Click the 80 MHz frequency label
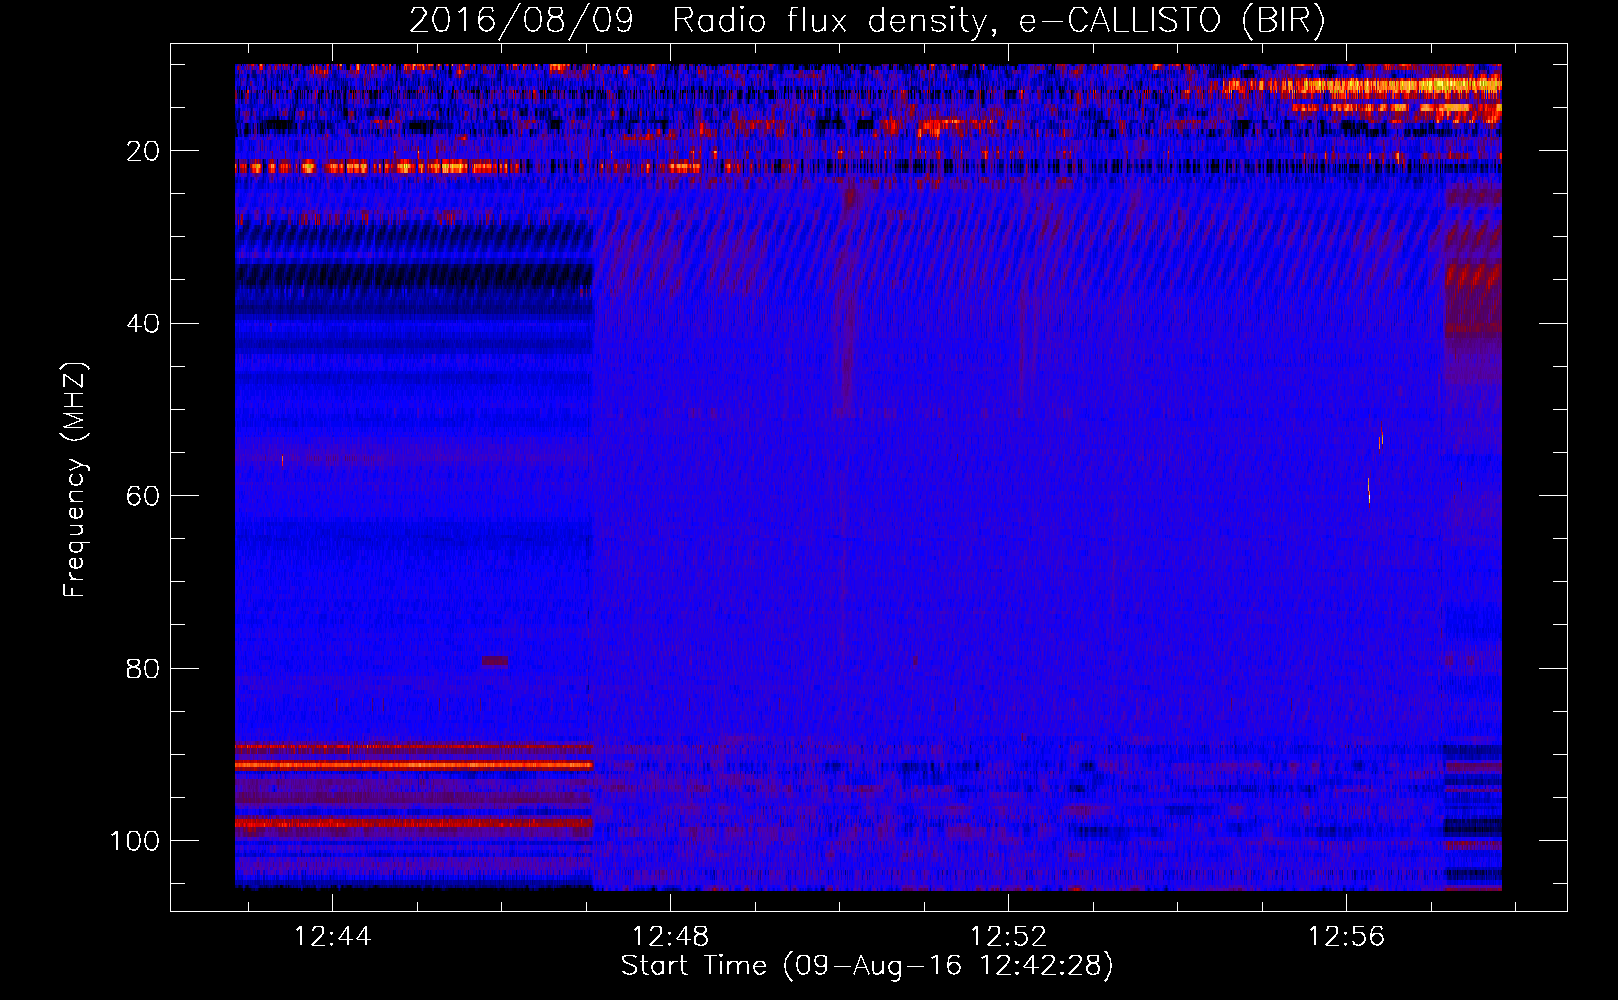The height and width of the screenshot is (1000, 1618). (x=143, y=668)
